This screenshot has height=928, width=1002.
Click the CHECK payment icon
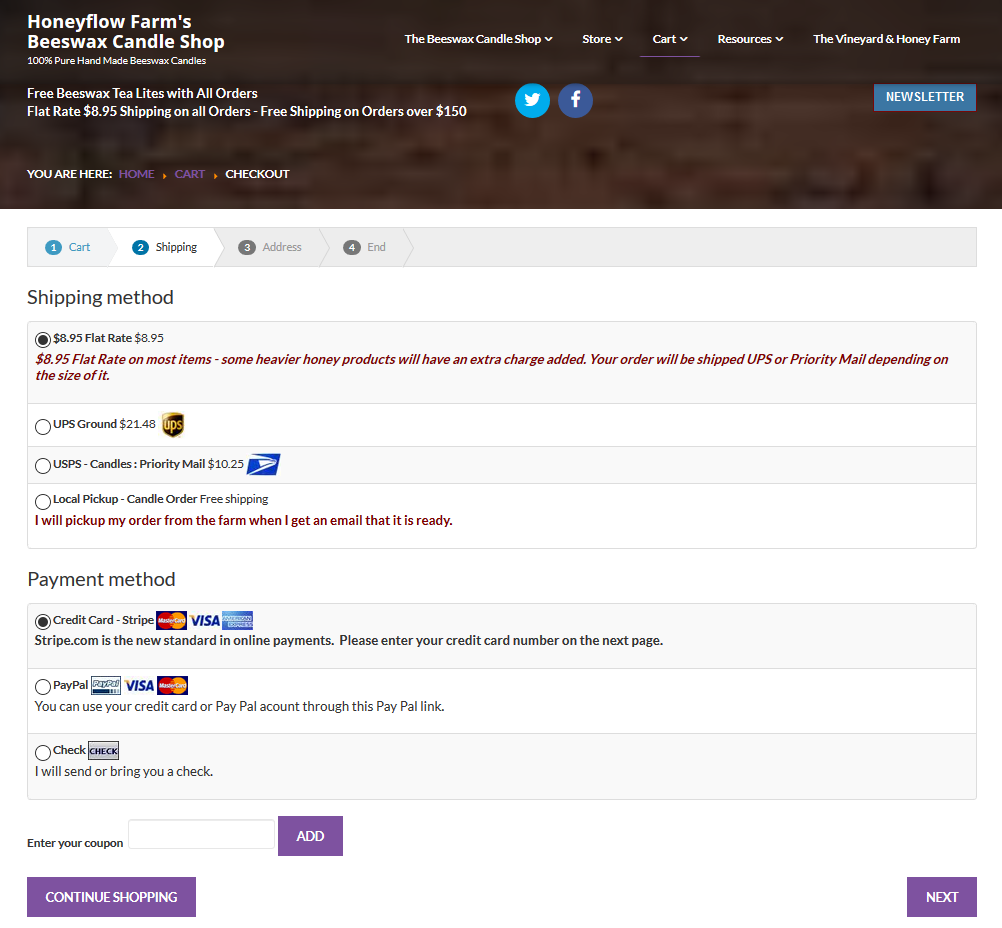tap(104, 750)
